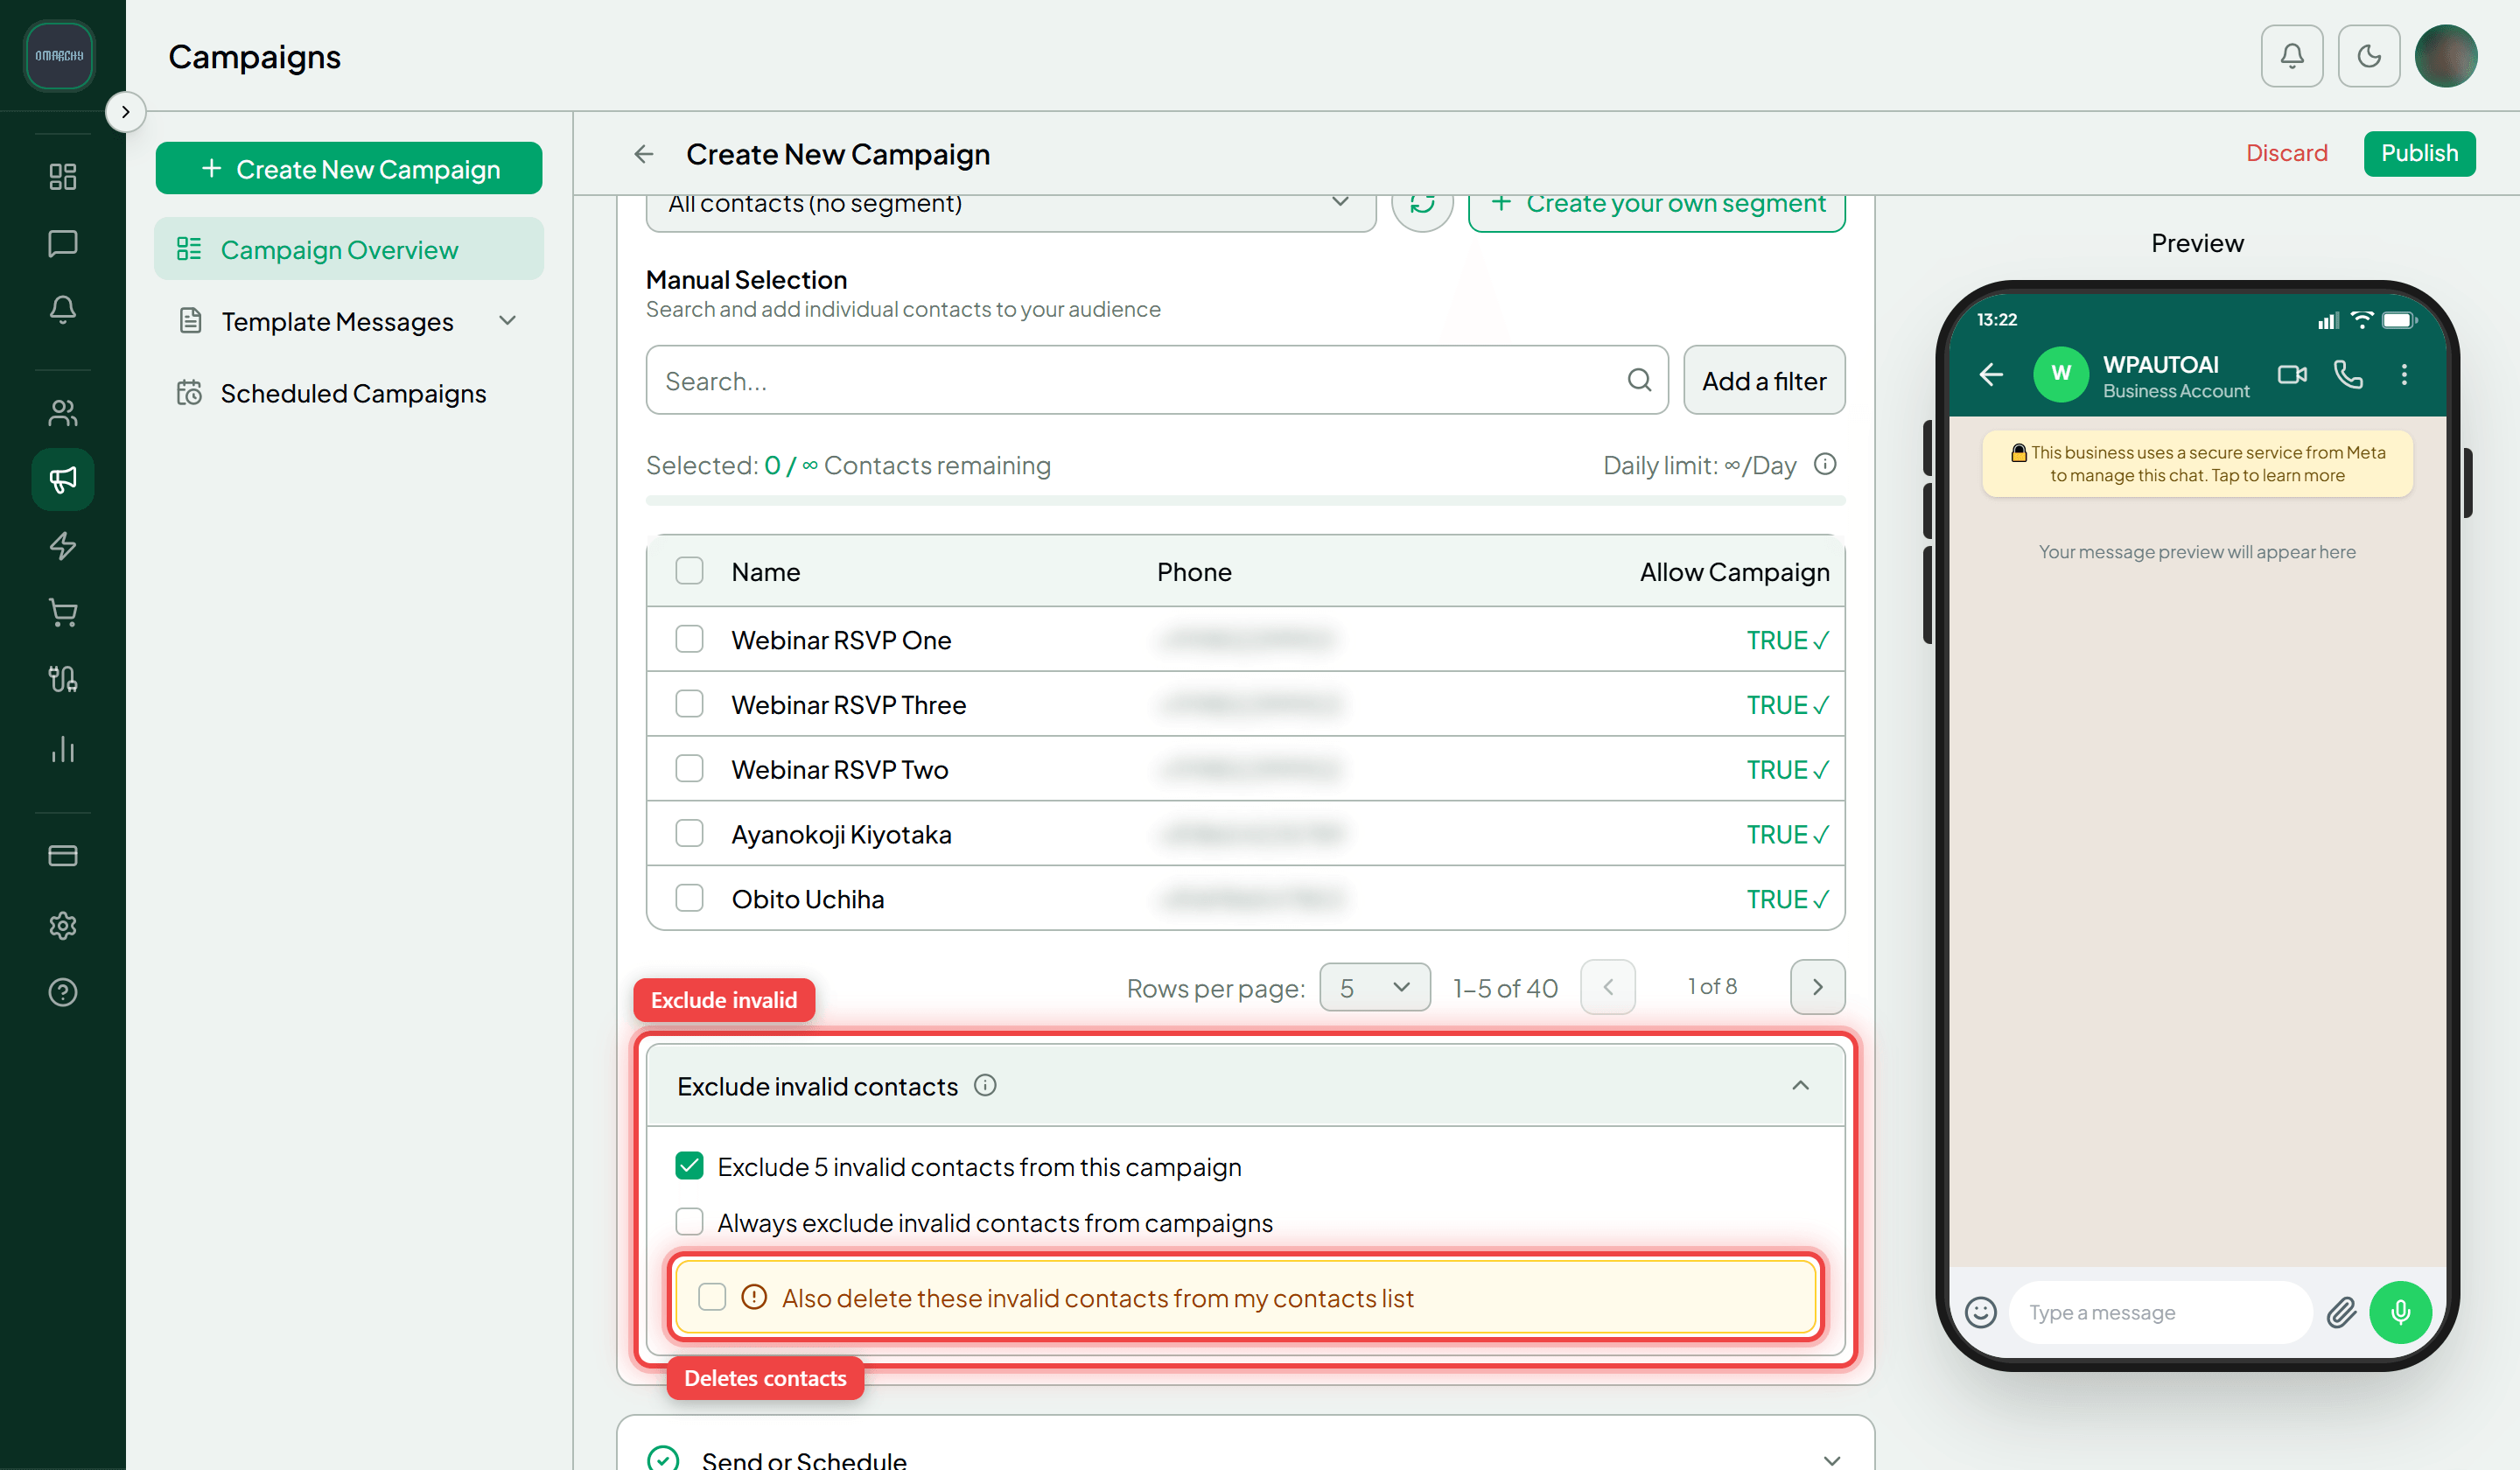
Task: Open the user profile avatar
Action: click(x=2445, y=56)
